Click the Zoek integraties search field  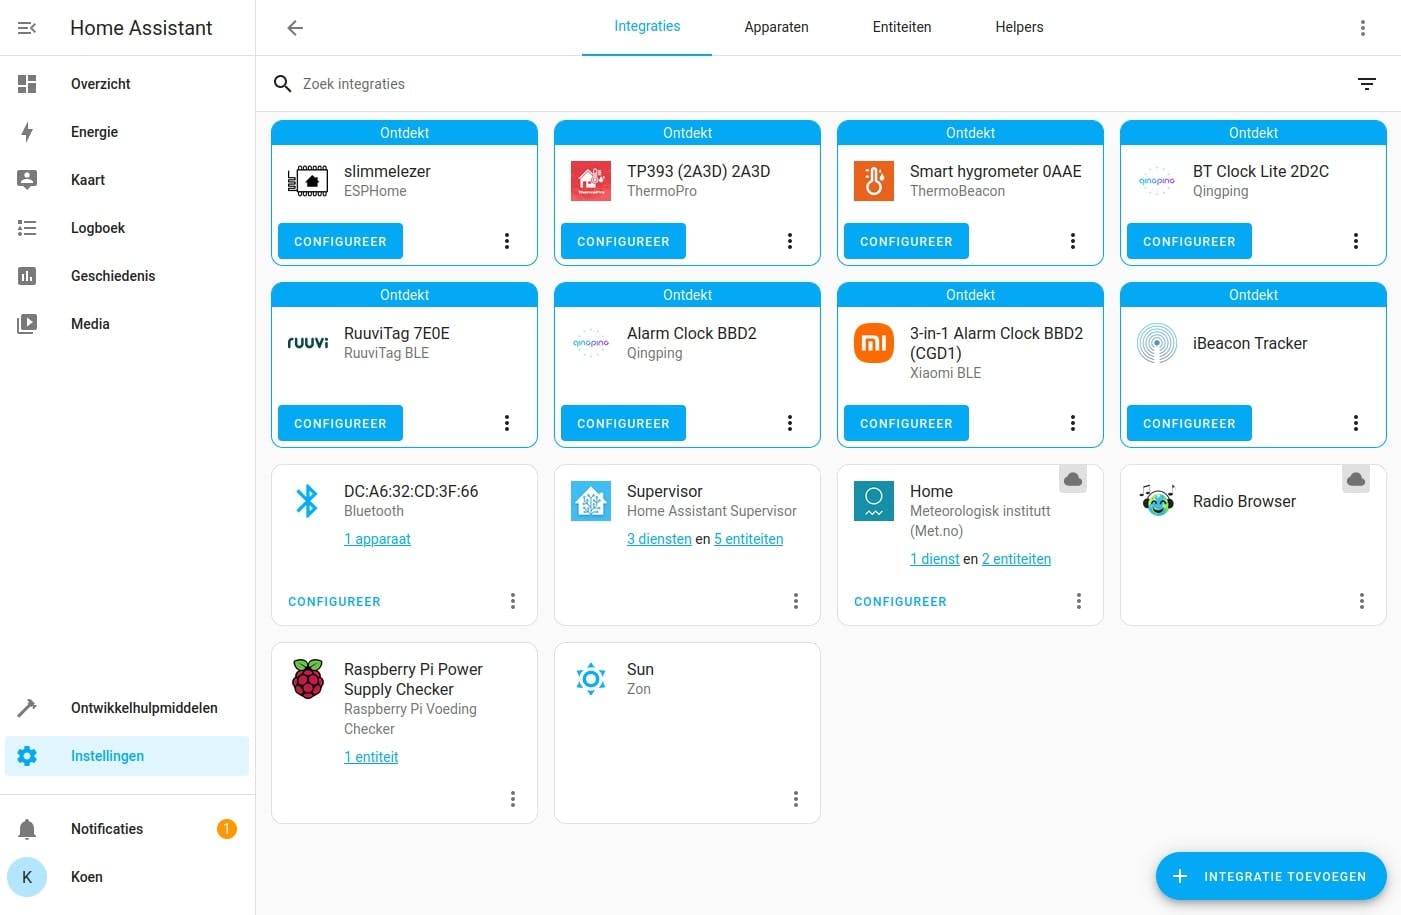820,84
